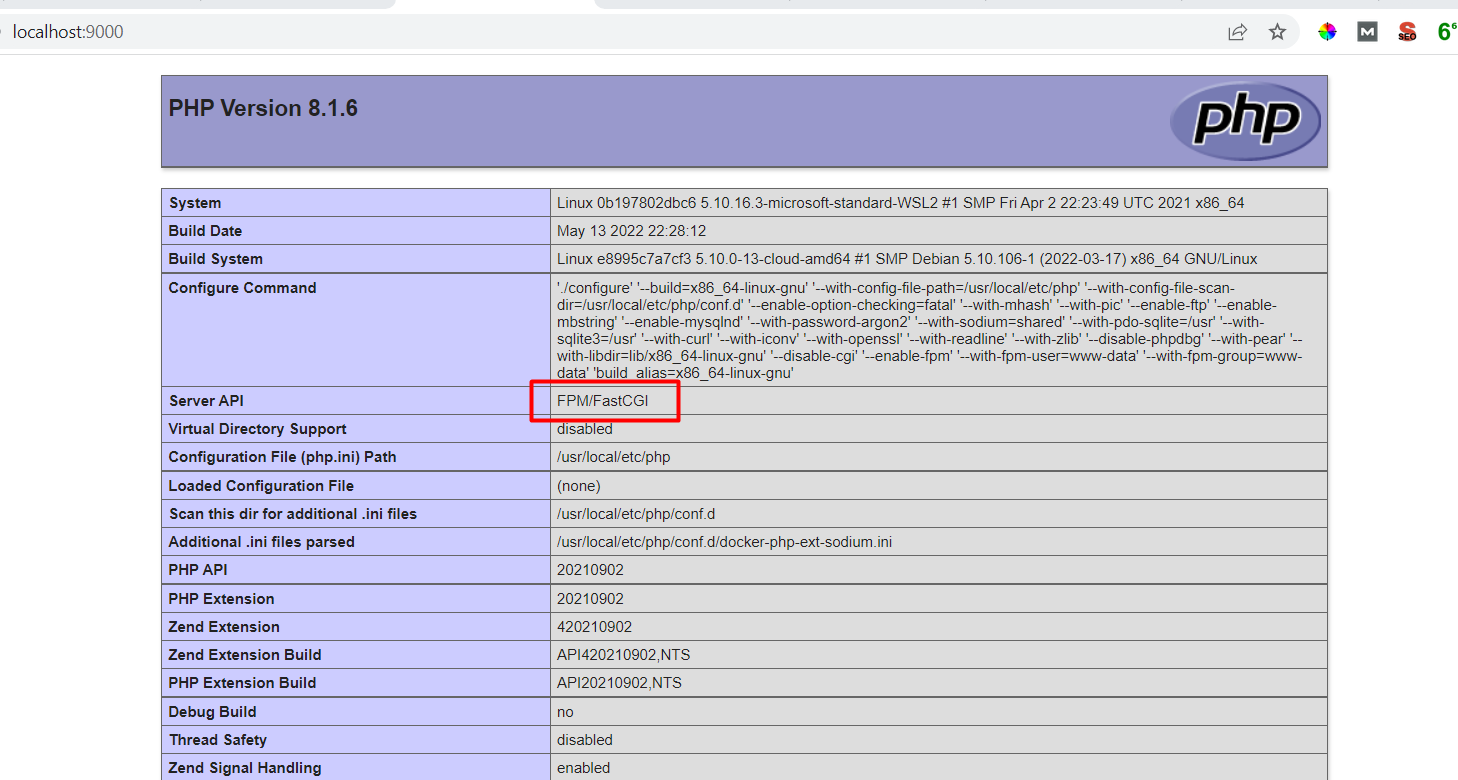Select the PHP Version 8.1.6 heading
The image size is (1458, 780).
pos(263,108)
